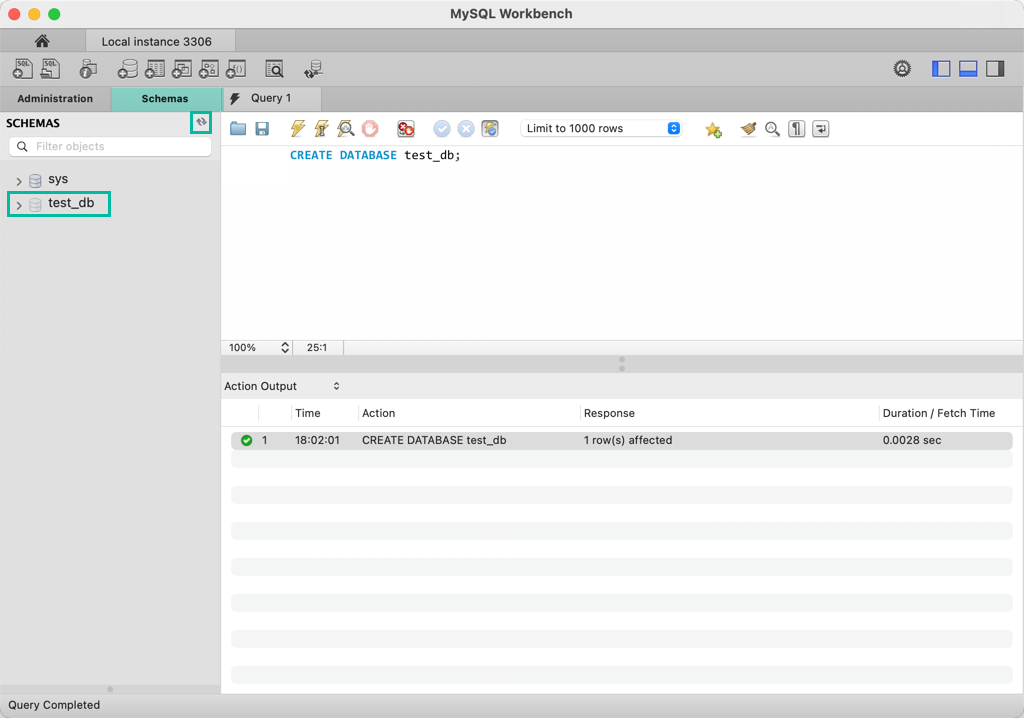
Task: Toggle word wrap in the SQL editor
Action: [x=820, y=129]
